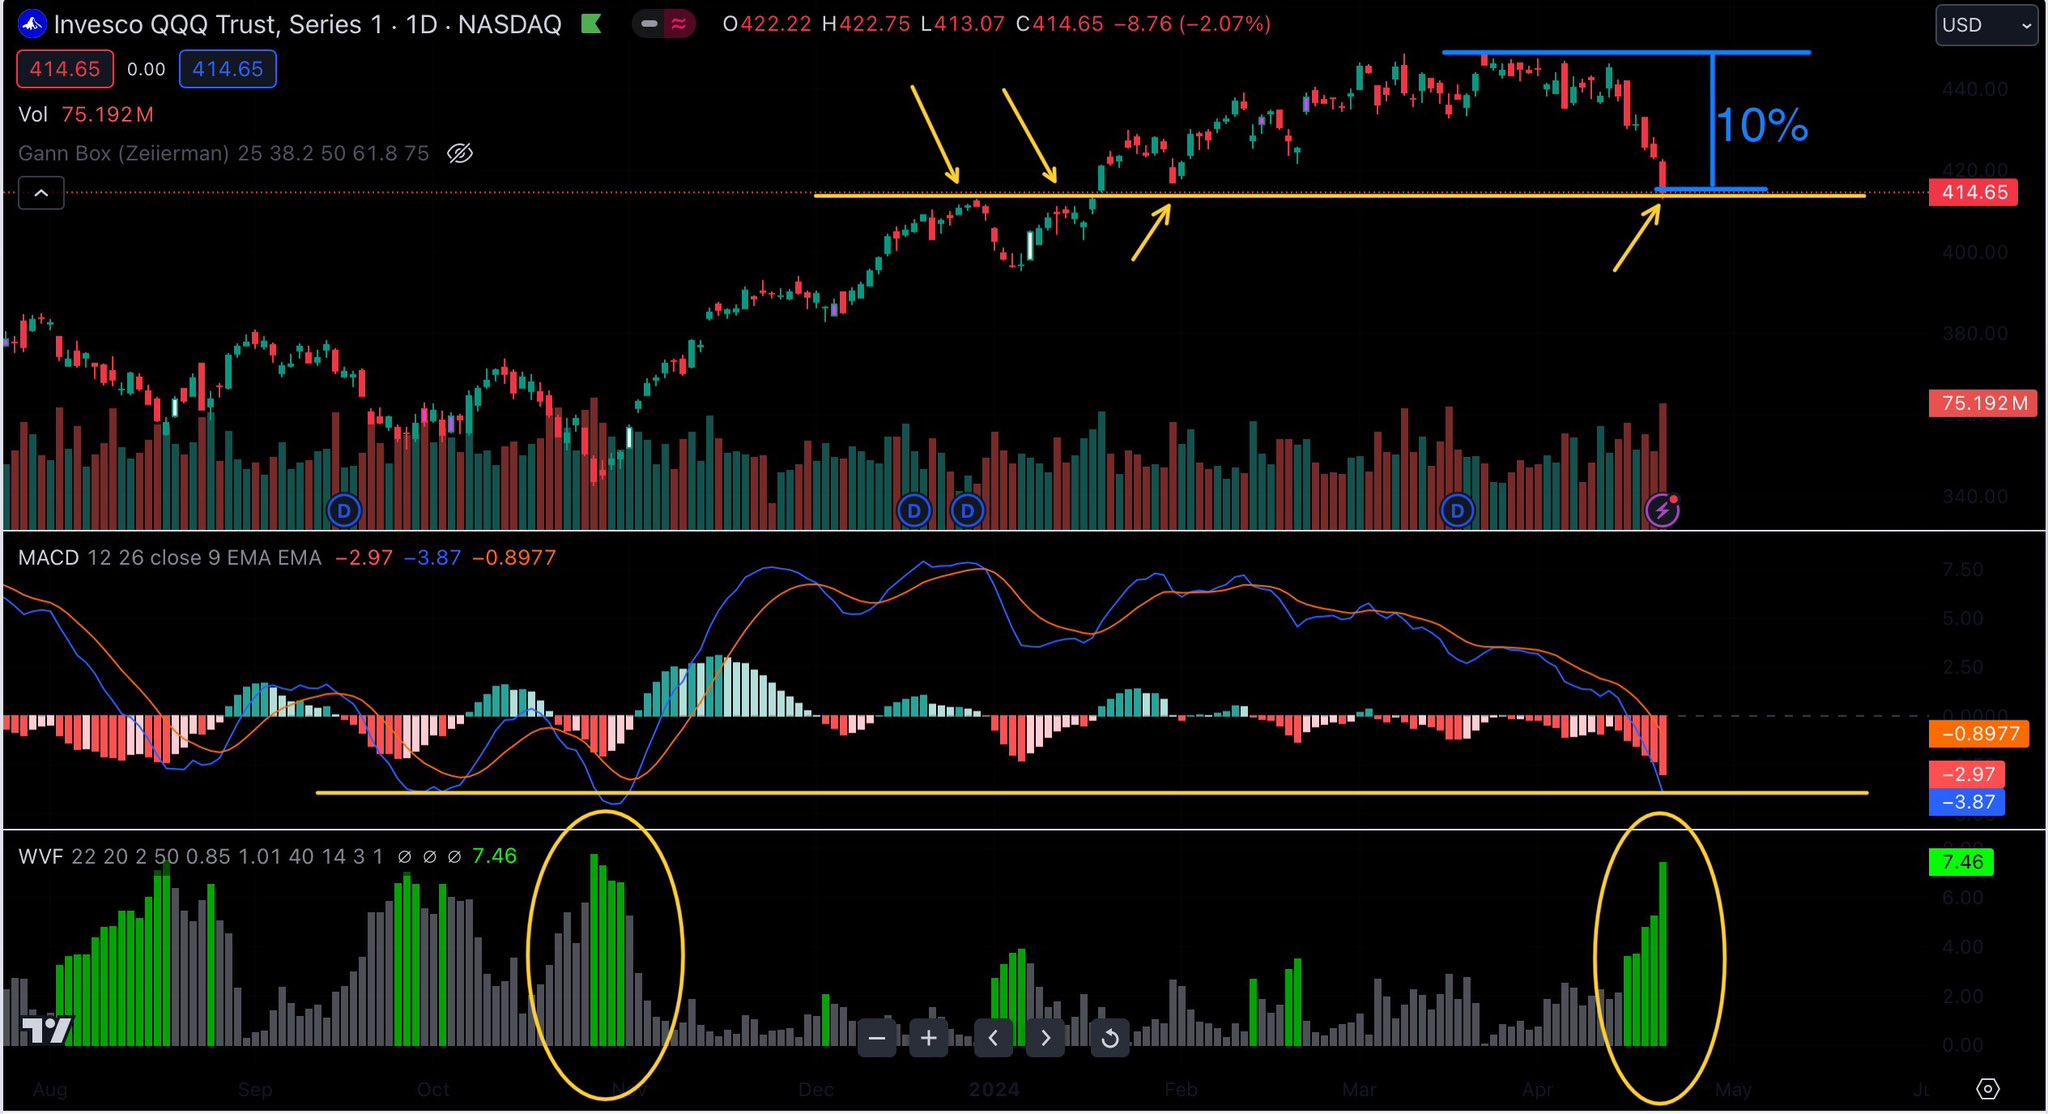Click the -0.8977 MACD histogram axis label

[x=1979, y=734]
